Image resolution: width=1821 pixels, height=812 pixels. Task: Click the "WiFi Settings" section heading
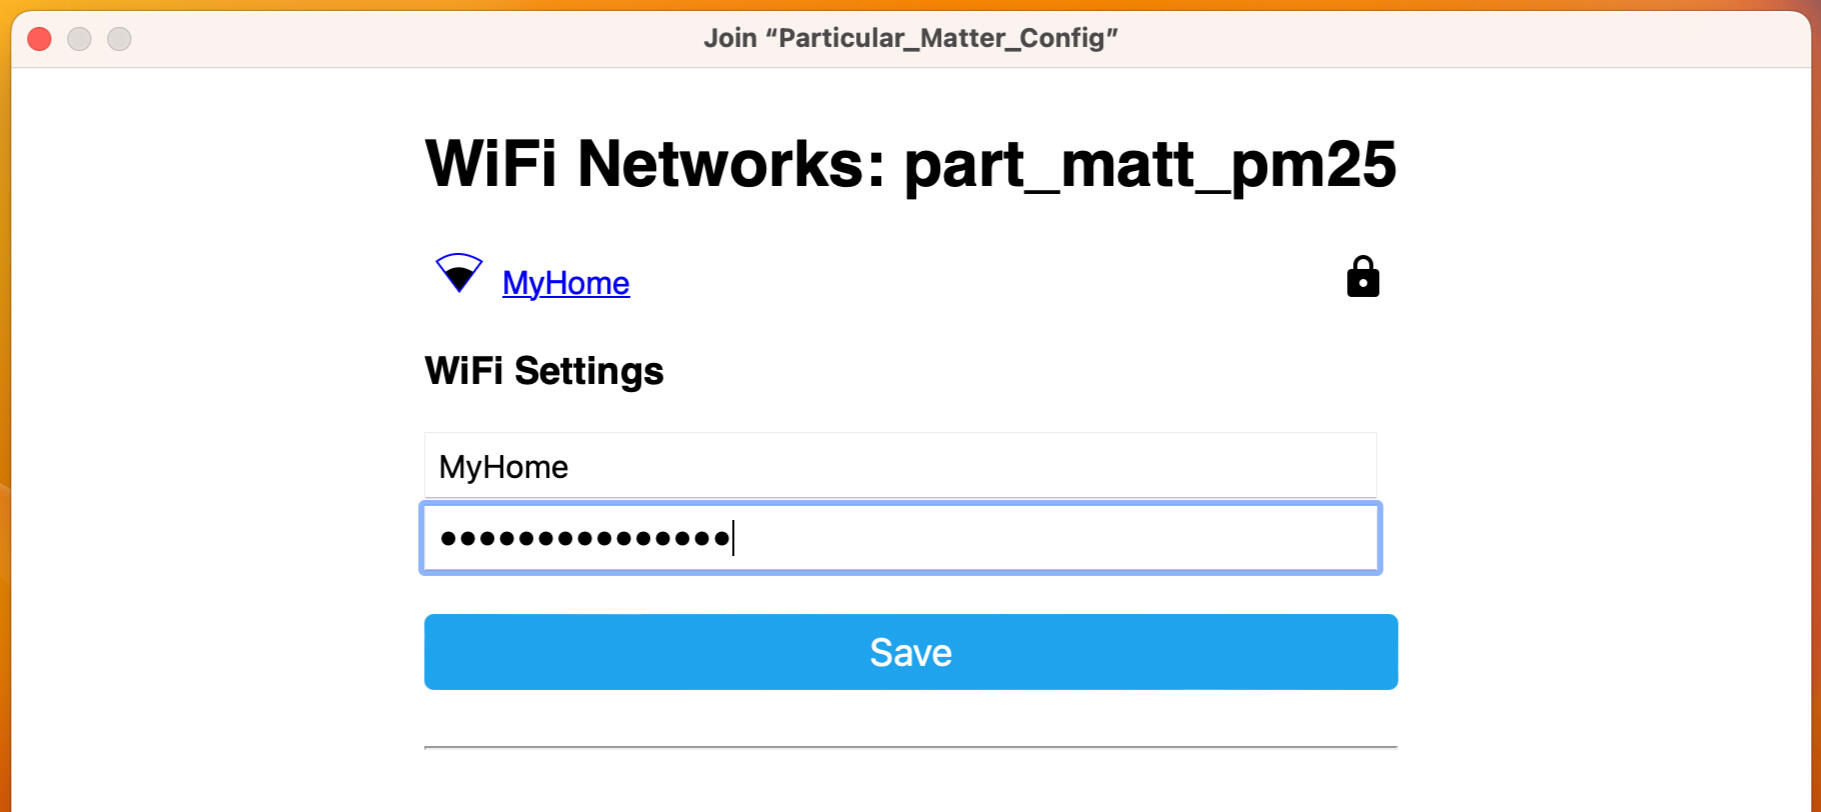point(544,371)
